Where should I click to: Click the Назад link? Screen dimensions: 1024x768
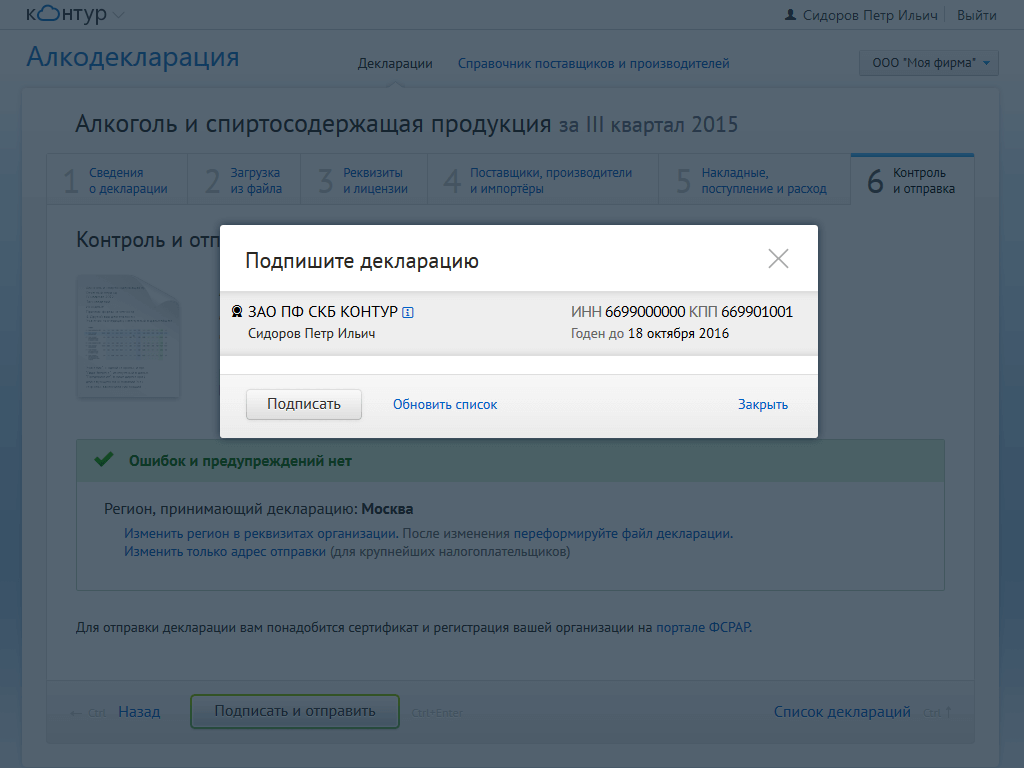[x=139, y=712]
